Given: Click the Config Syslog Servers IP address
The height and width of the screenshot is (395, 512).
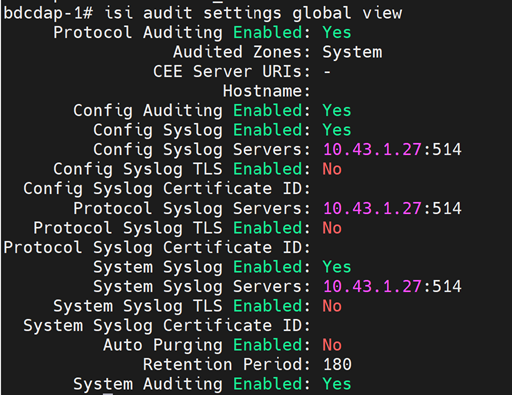Looking at the screenshot, I should 372,150.
